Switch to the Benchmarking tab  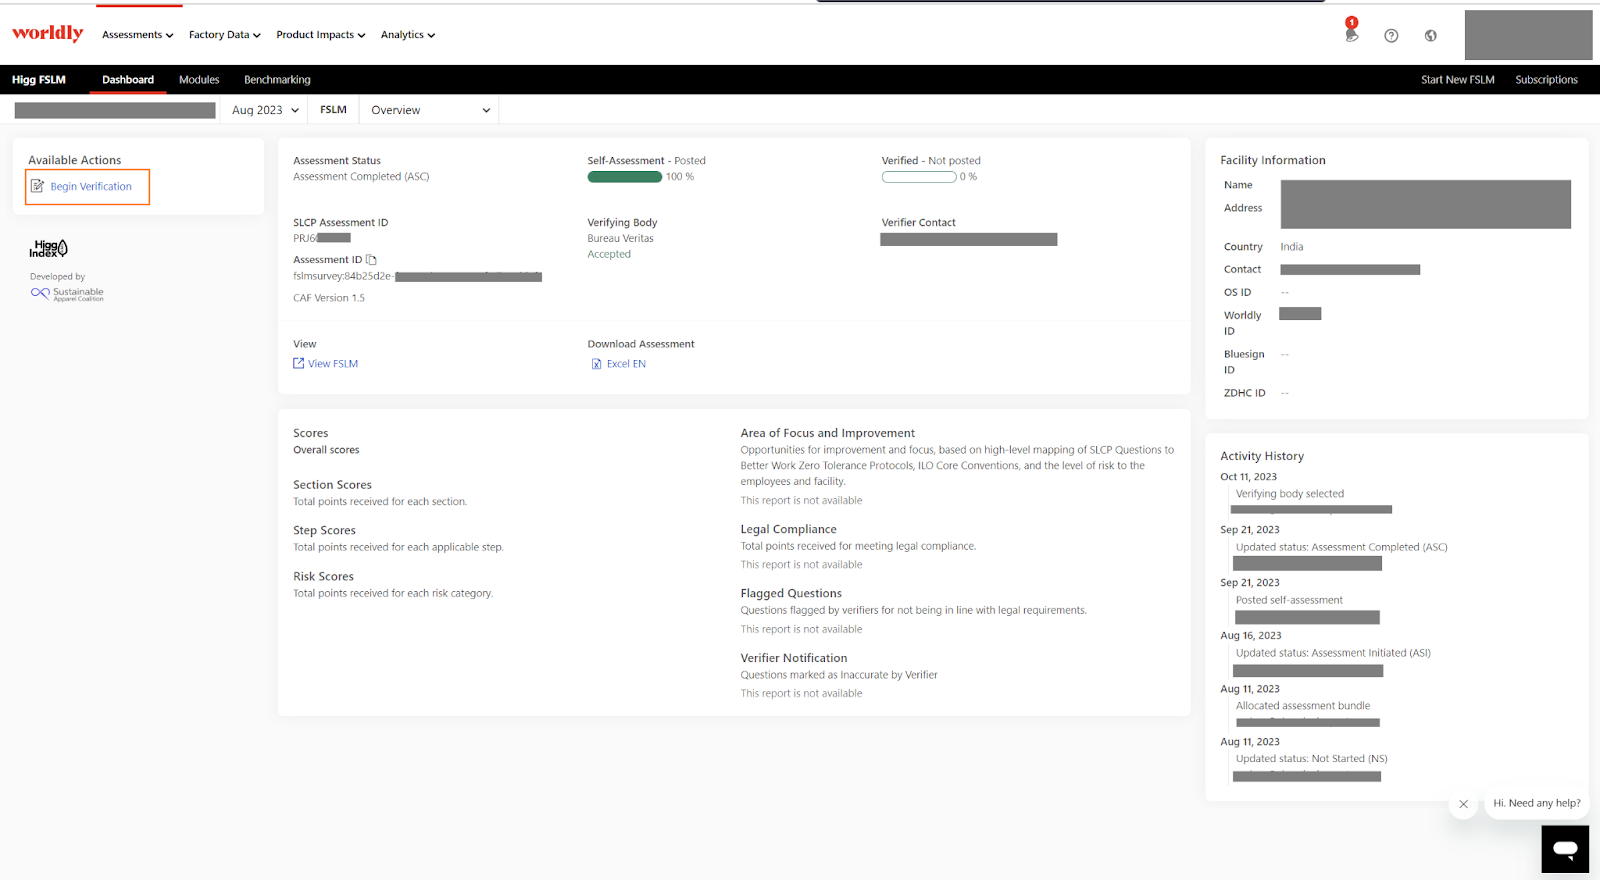coord(277,80)
